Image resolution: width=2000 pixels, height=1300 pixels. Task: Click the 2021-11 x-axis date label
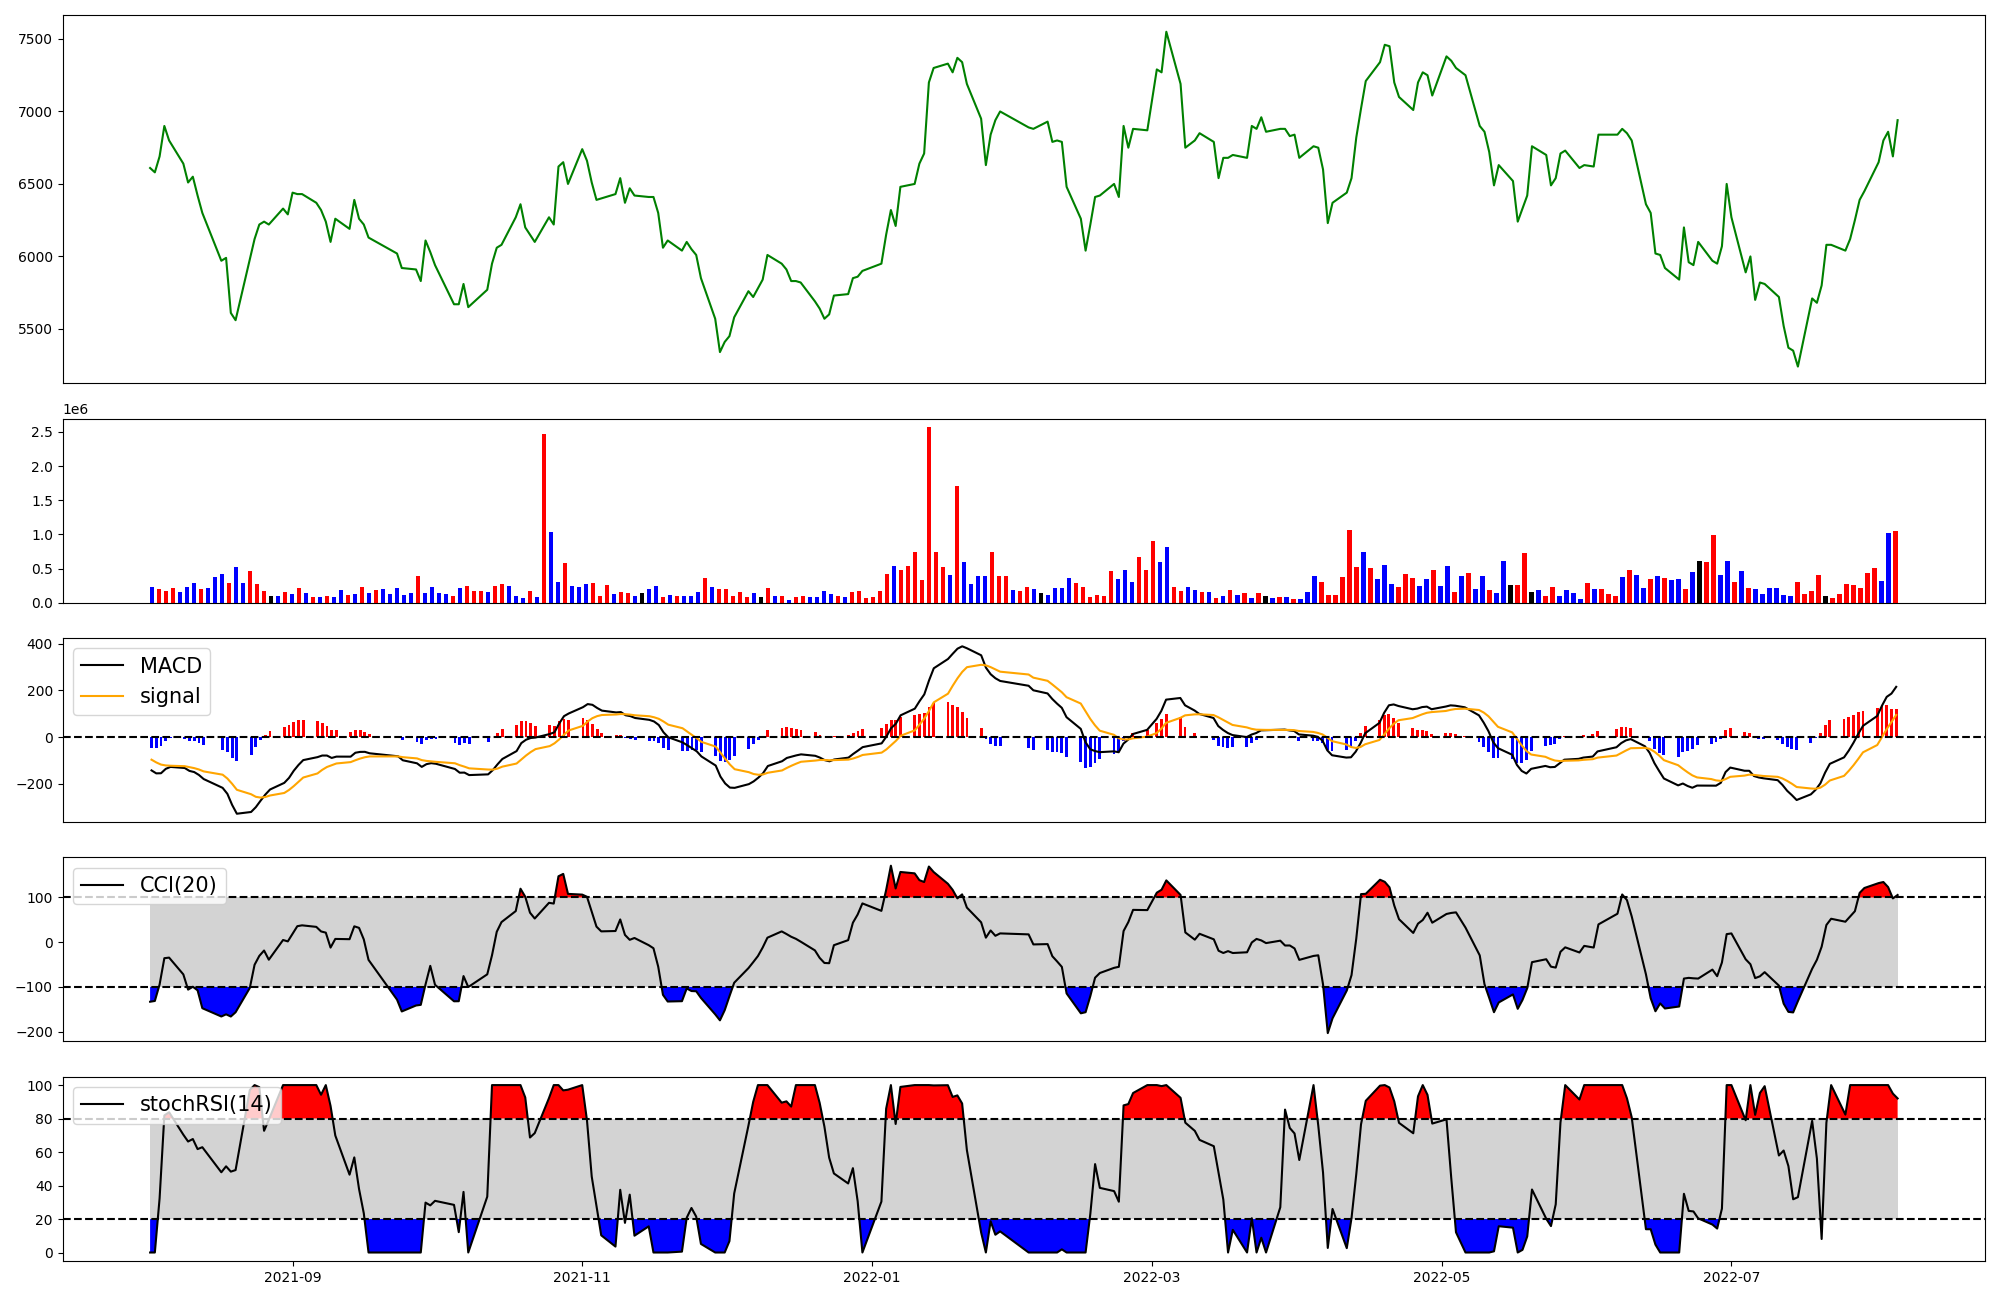[x=582, y=1277]
